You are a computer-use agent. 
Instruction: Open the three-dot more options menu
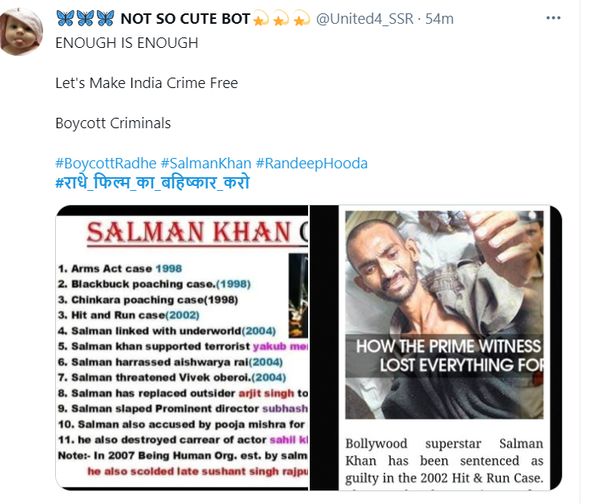click(553, 18)
